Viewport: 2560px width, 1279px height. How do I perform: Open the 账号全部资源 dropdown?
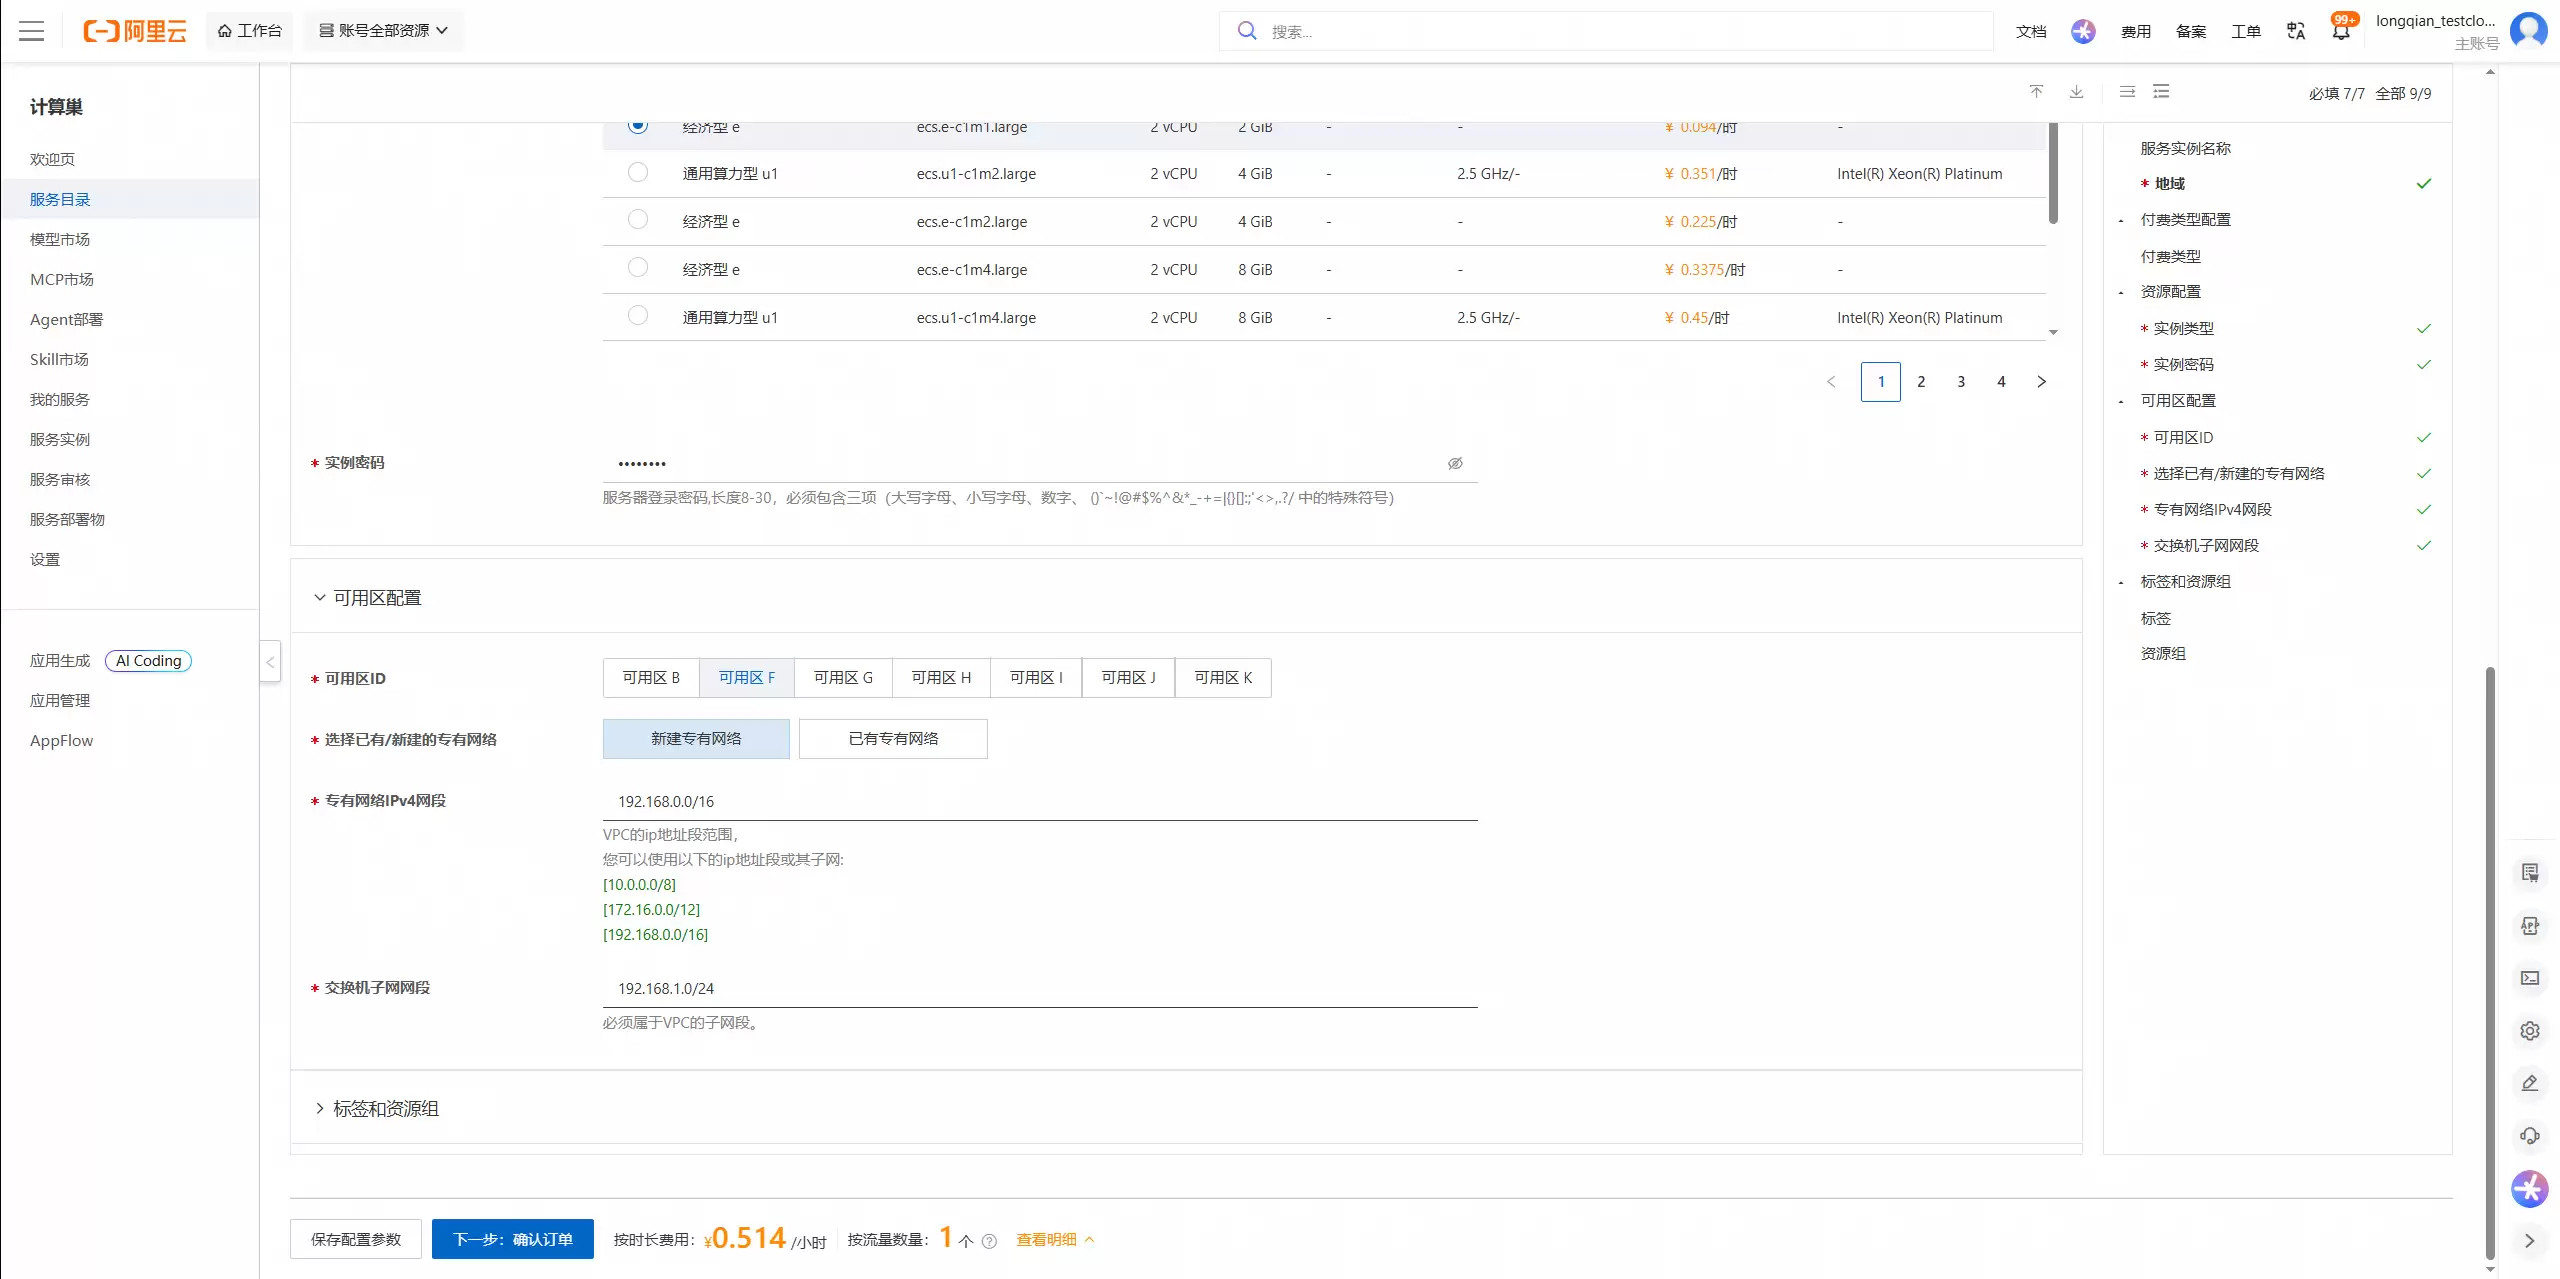point(384,31)
